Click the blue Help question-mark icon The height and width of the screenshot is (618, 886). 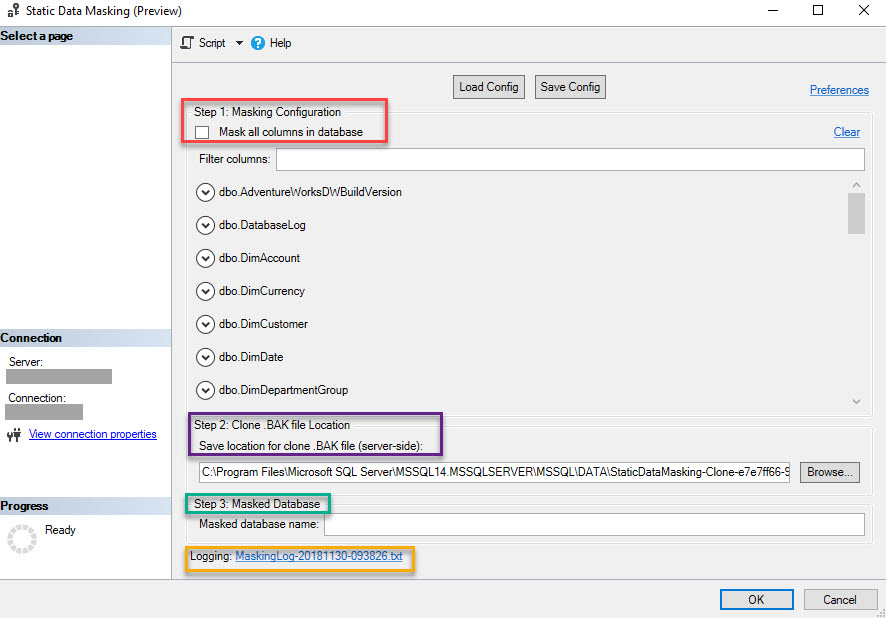pyautogui.click(x=258, y=43)
